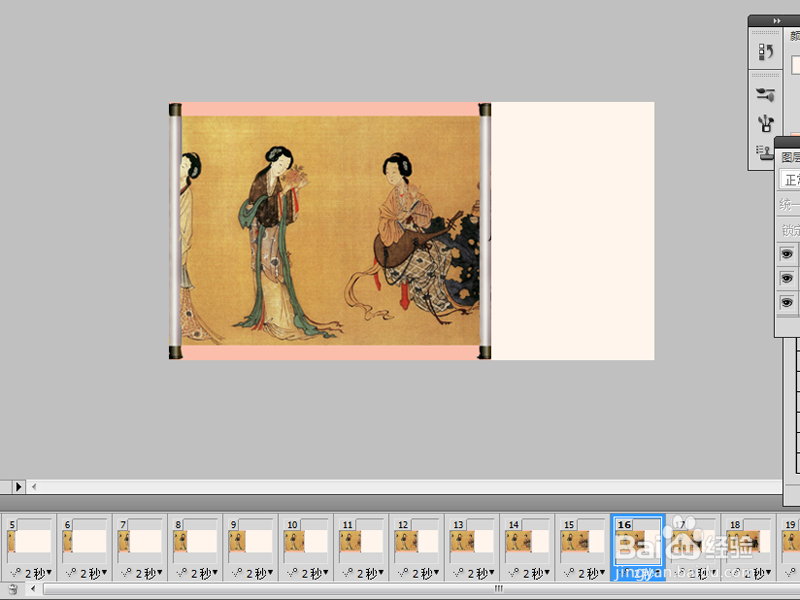Select the highlighted frame 16 thumbnail
Viewport: 800px width, 600px height.
tap(638, 540)
